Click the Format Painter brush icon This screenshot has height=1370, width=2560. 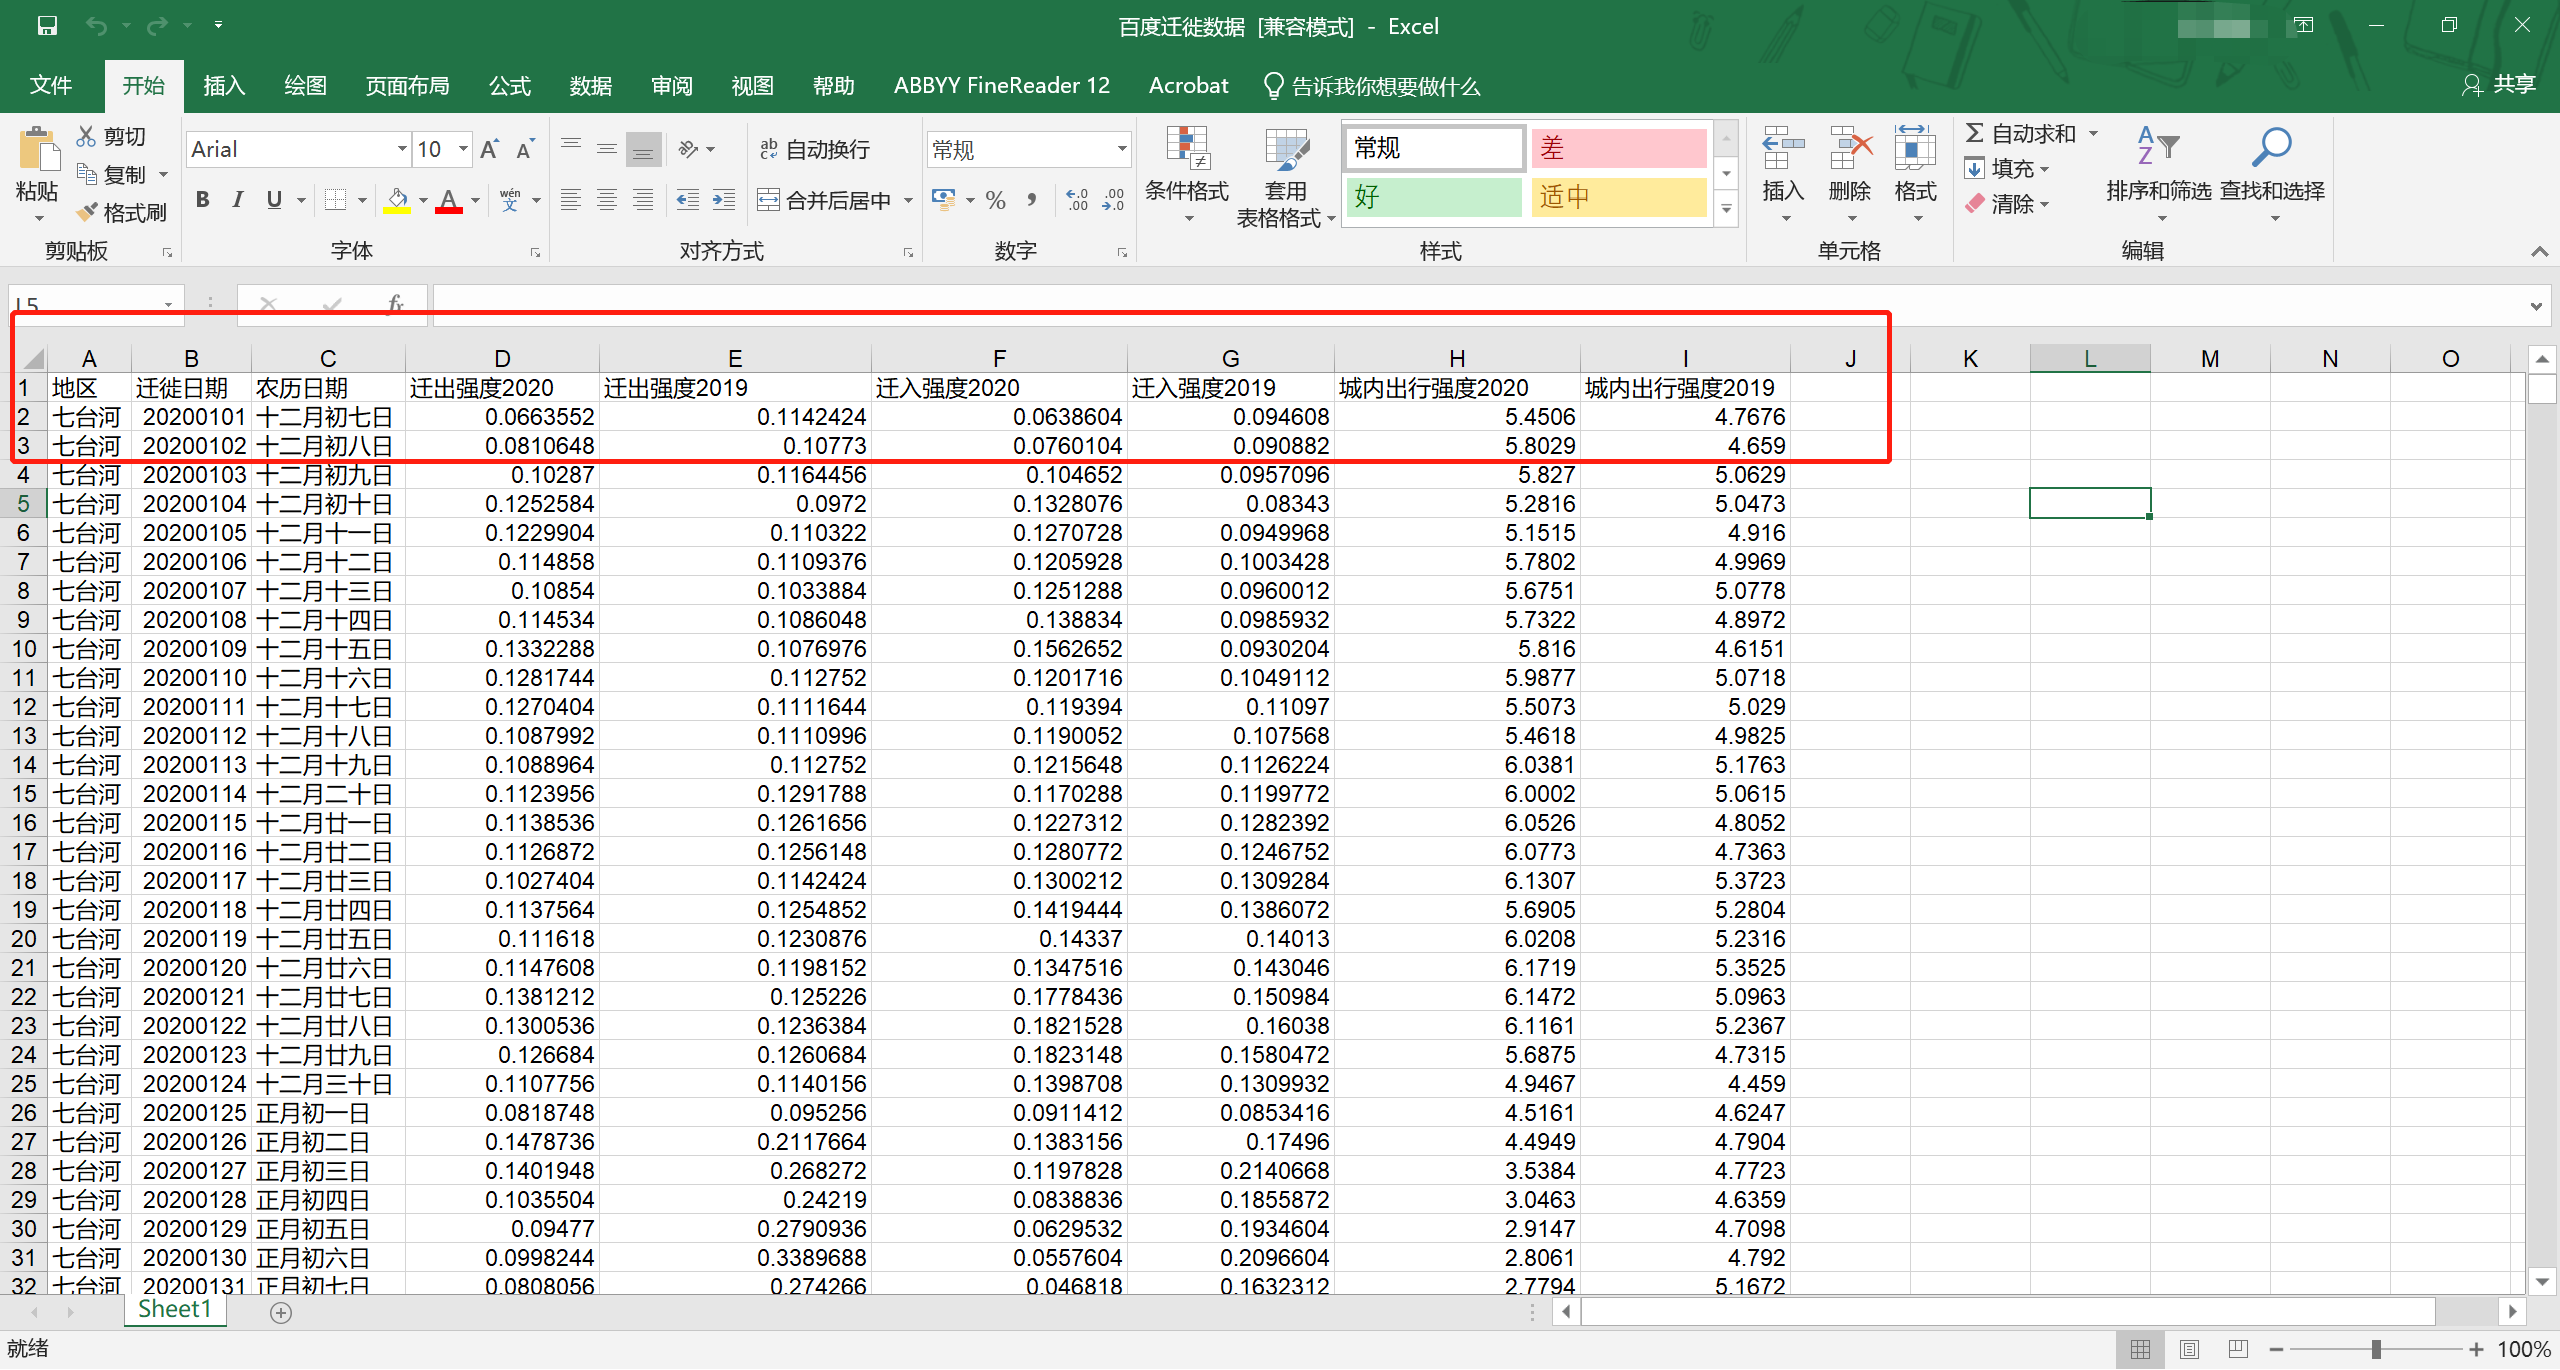pyautogui.click(x=88, y=212)
